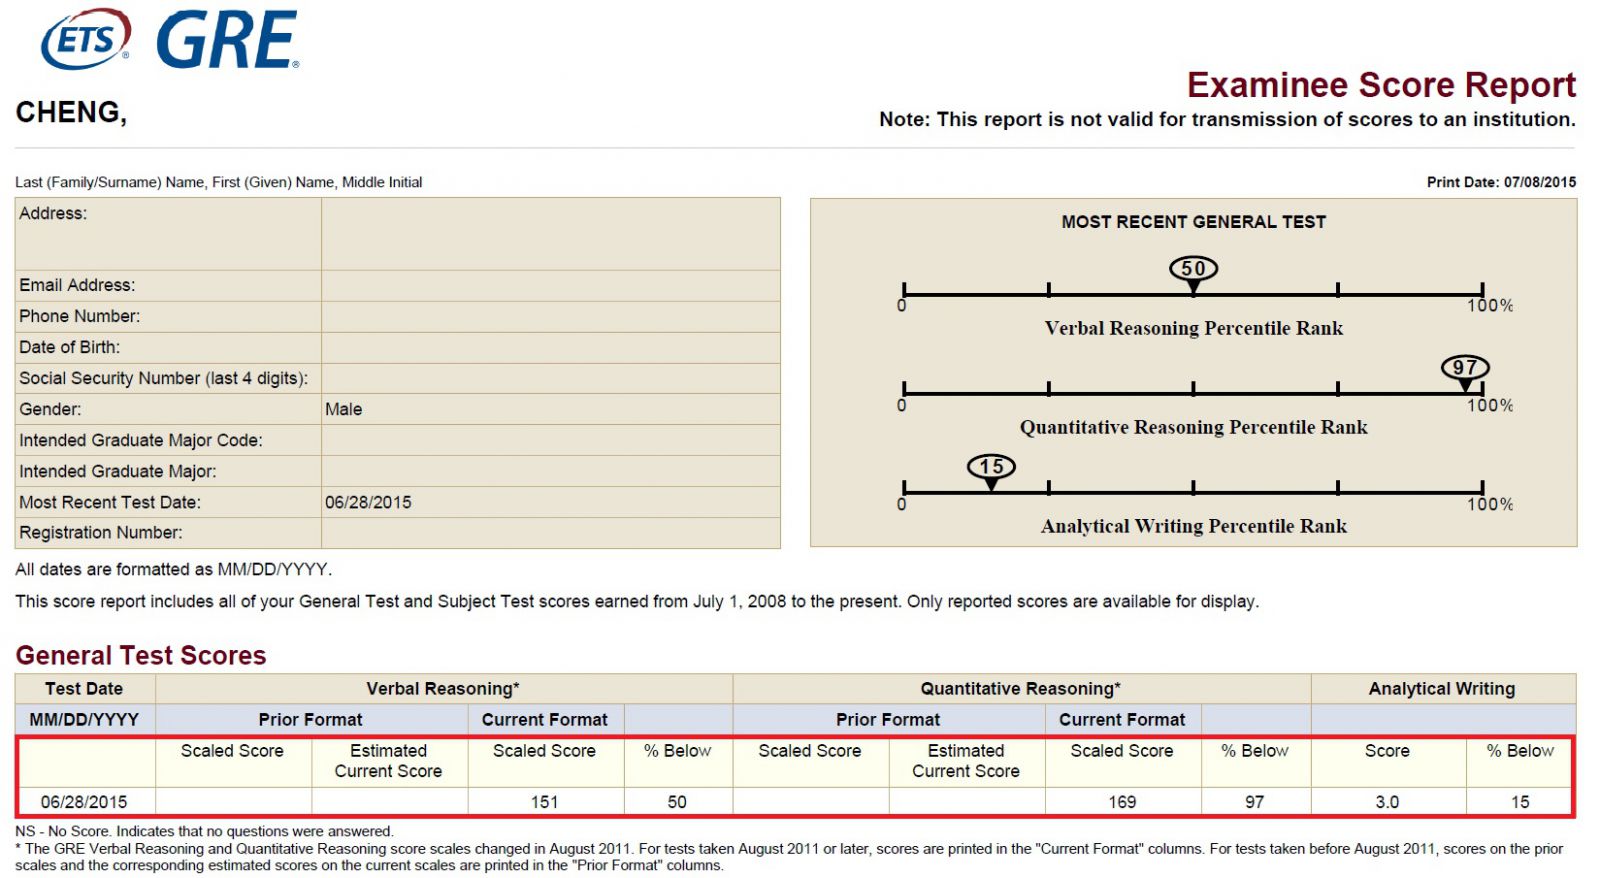Viewport: 1600px width, 878px height.
Task: Click the Intended Graduate Major: label
Action: pos(118,471)
